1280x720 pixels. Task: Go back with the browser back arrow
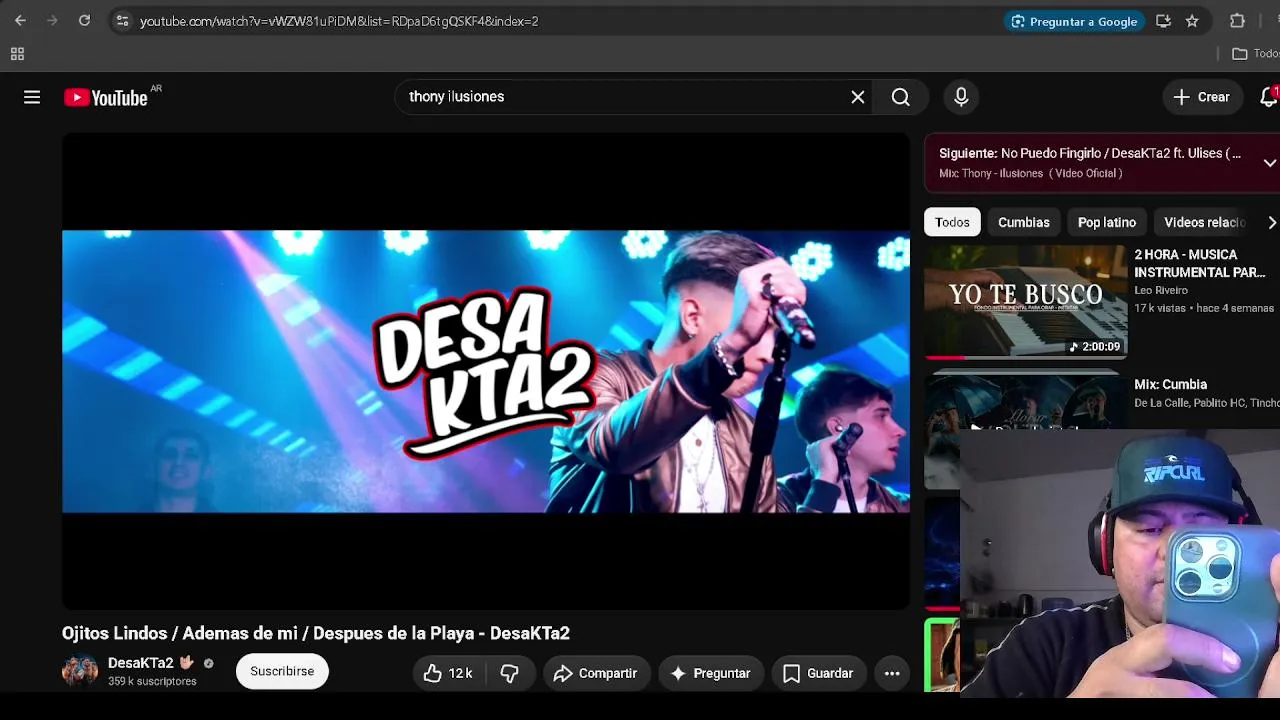click(x=20, y=21)
